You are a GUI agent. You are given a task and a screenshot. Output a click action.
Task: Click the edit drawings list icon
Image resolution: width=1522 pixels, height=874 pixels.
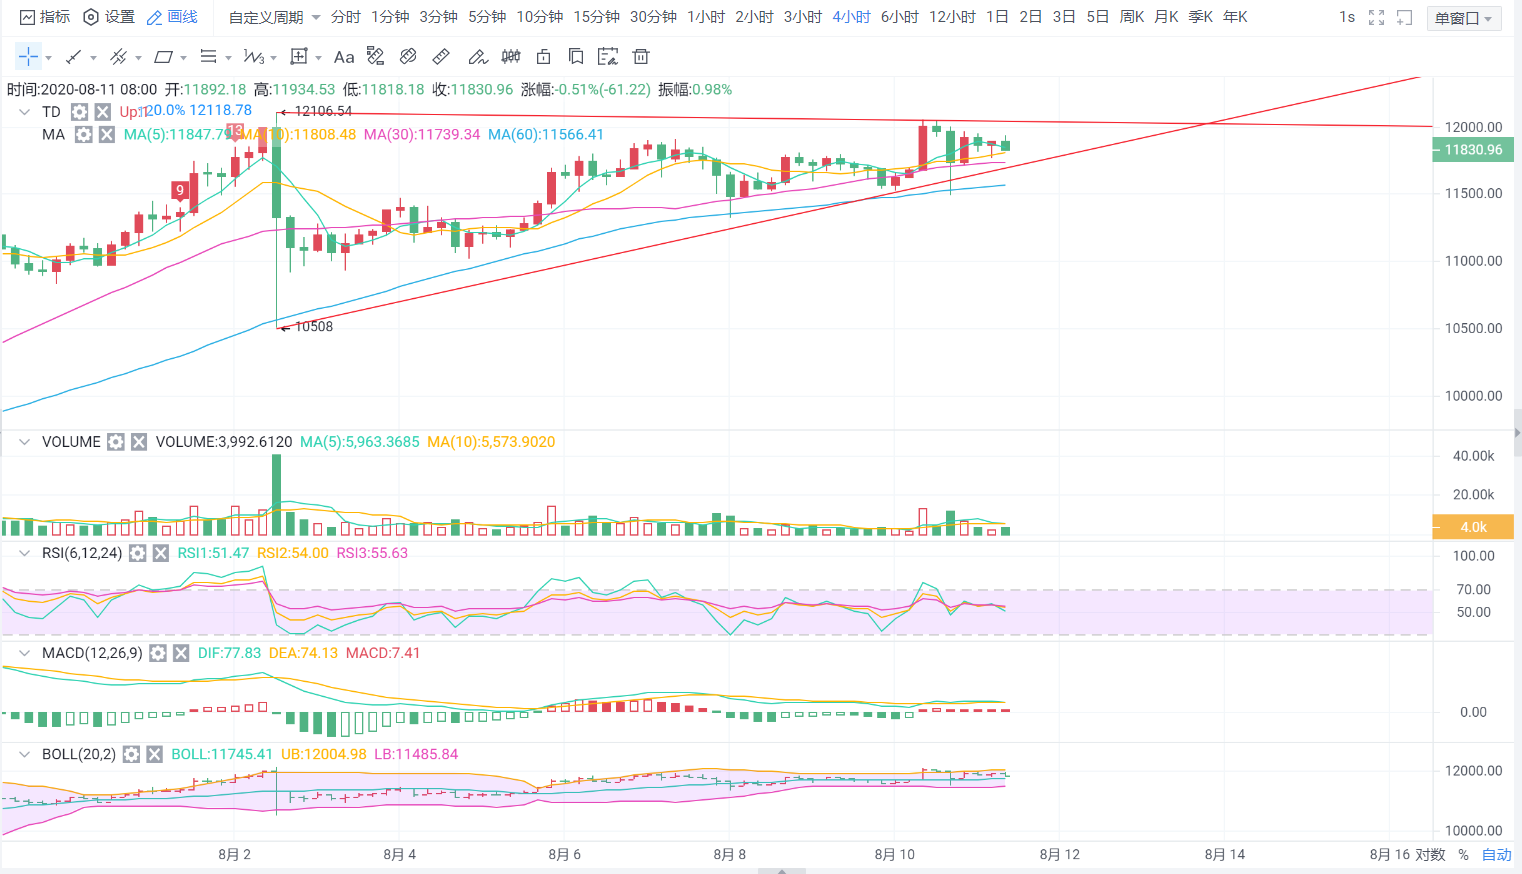click(x=608, y=56)
